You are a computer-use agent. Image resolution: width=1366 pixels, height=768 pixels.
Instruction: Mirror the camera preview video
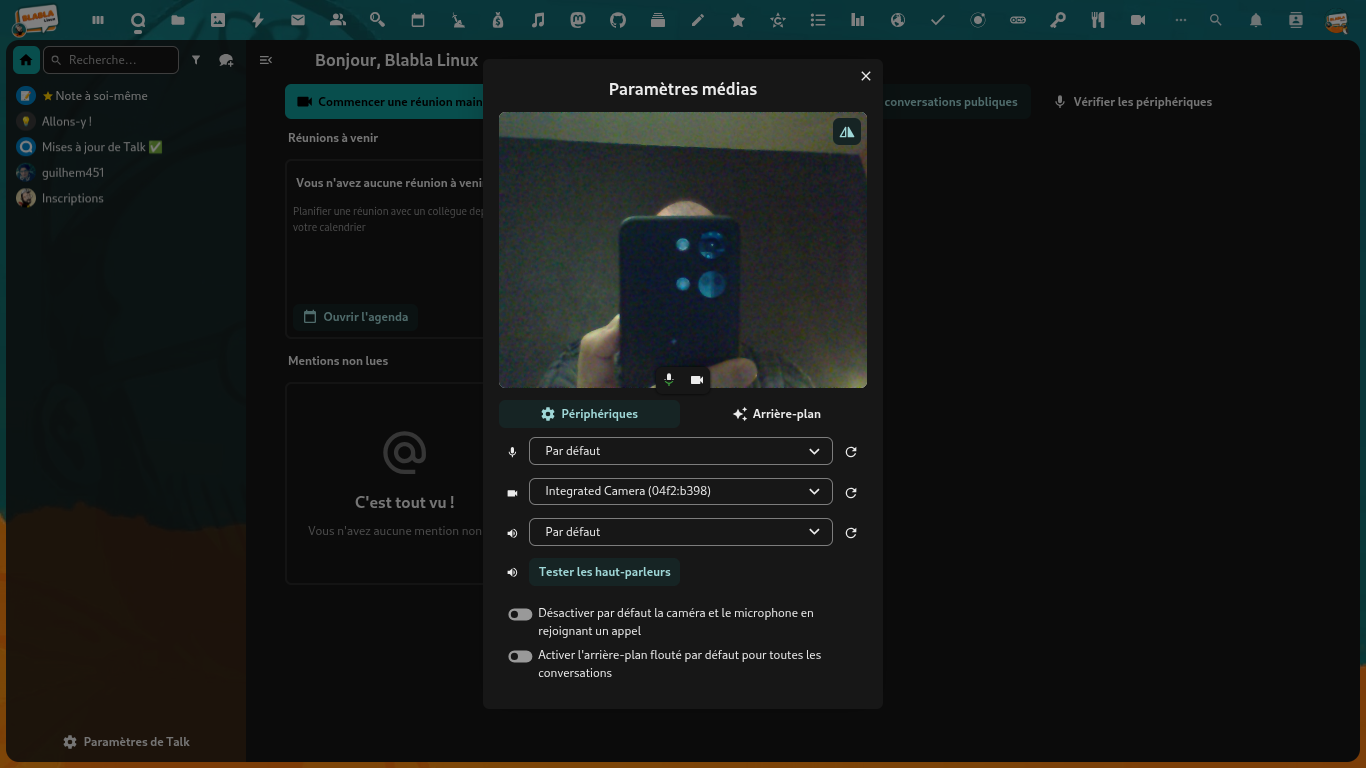[847, 132]
